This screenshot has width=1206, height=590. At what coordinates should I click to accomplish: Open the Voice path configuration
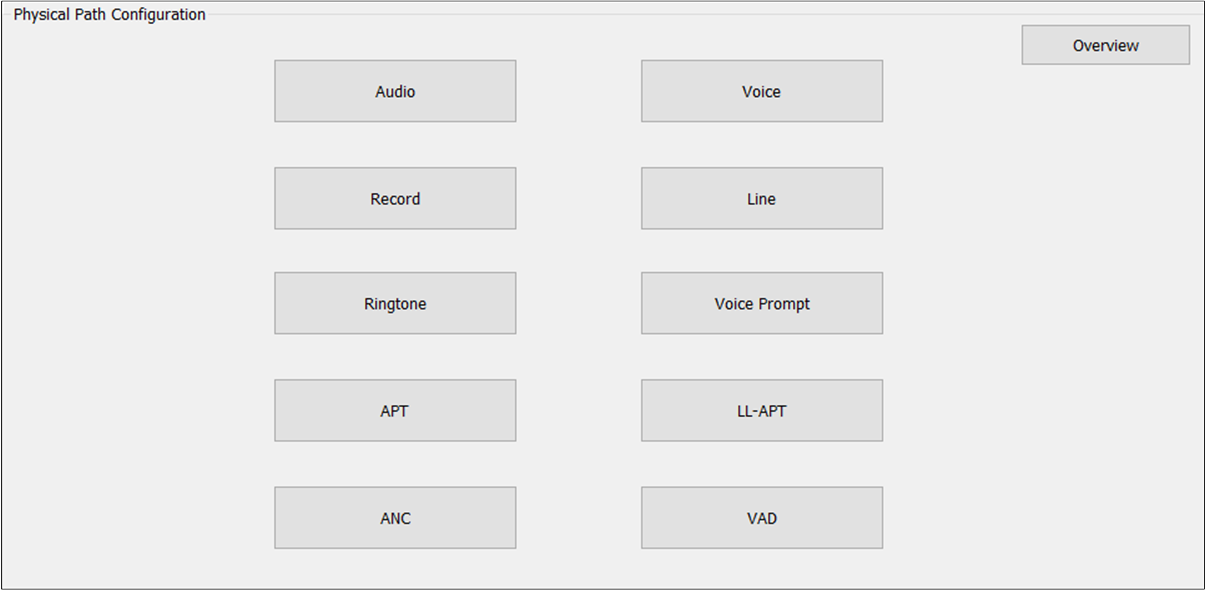[x=761, y=91]
